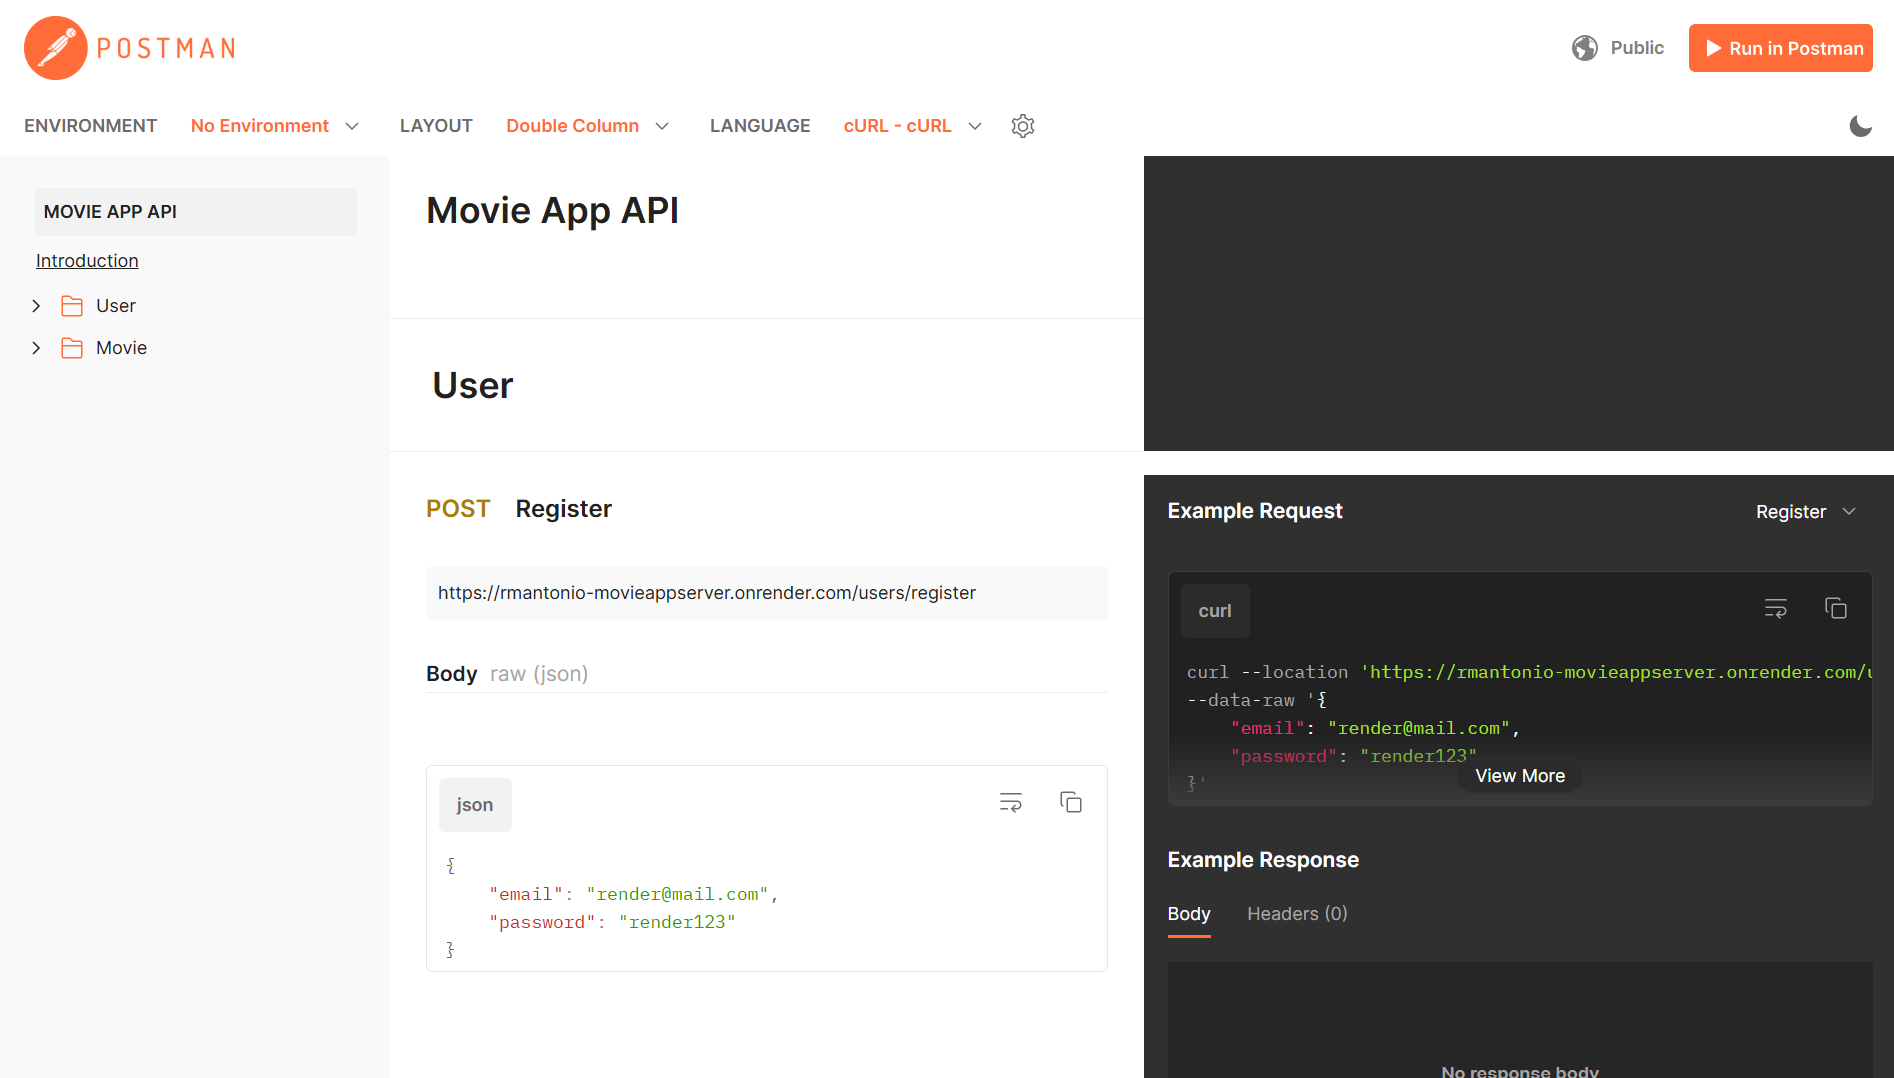Switch visibility setting labeled Public
This screenshot has height=1078, width=1894.
click(1637, 47)
